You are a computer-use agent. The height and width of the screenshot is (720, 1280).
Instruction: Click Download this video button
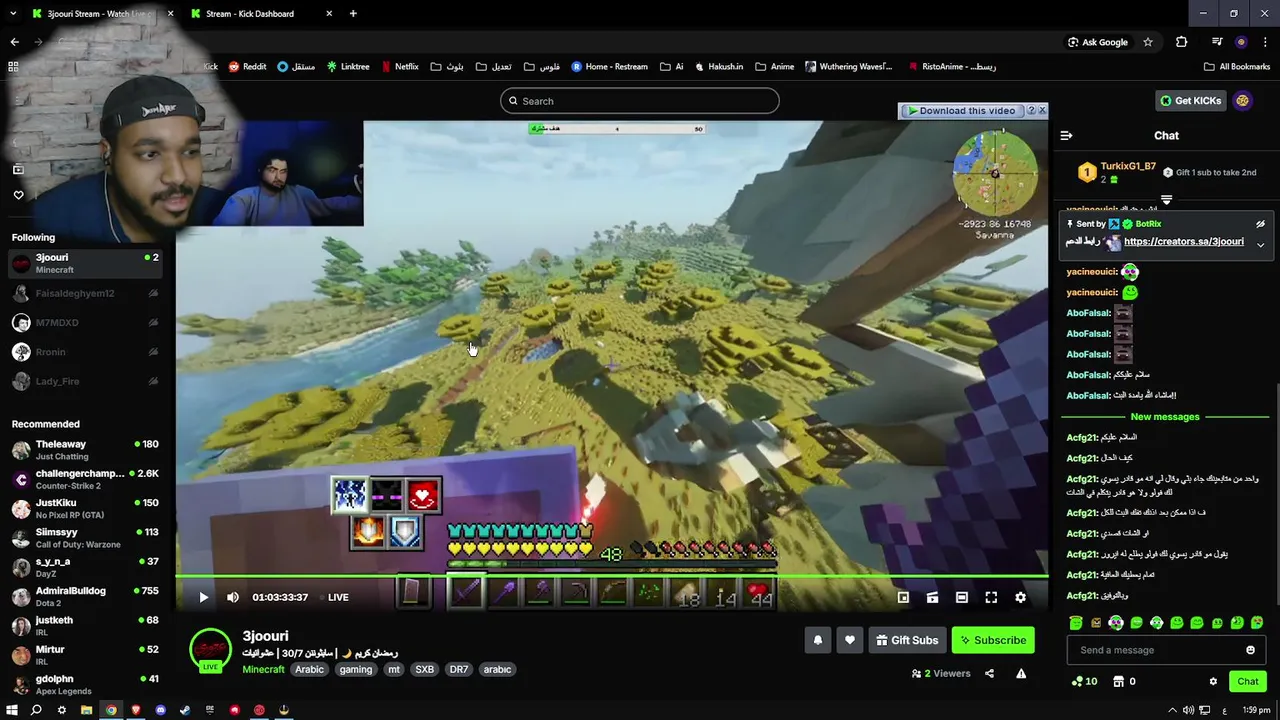click(x=961, y=111)
